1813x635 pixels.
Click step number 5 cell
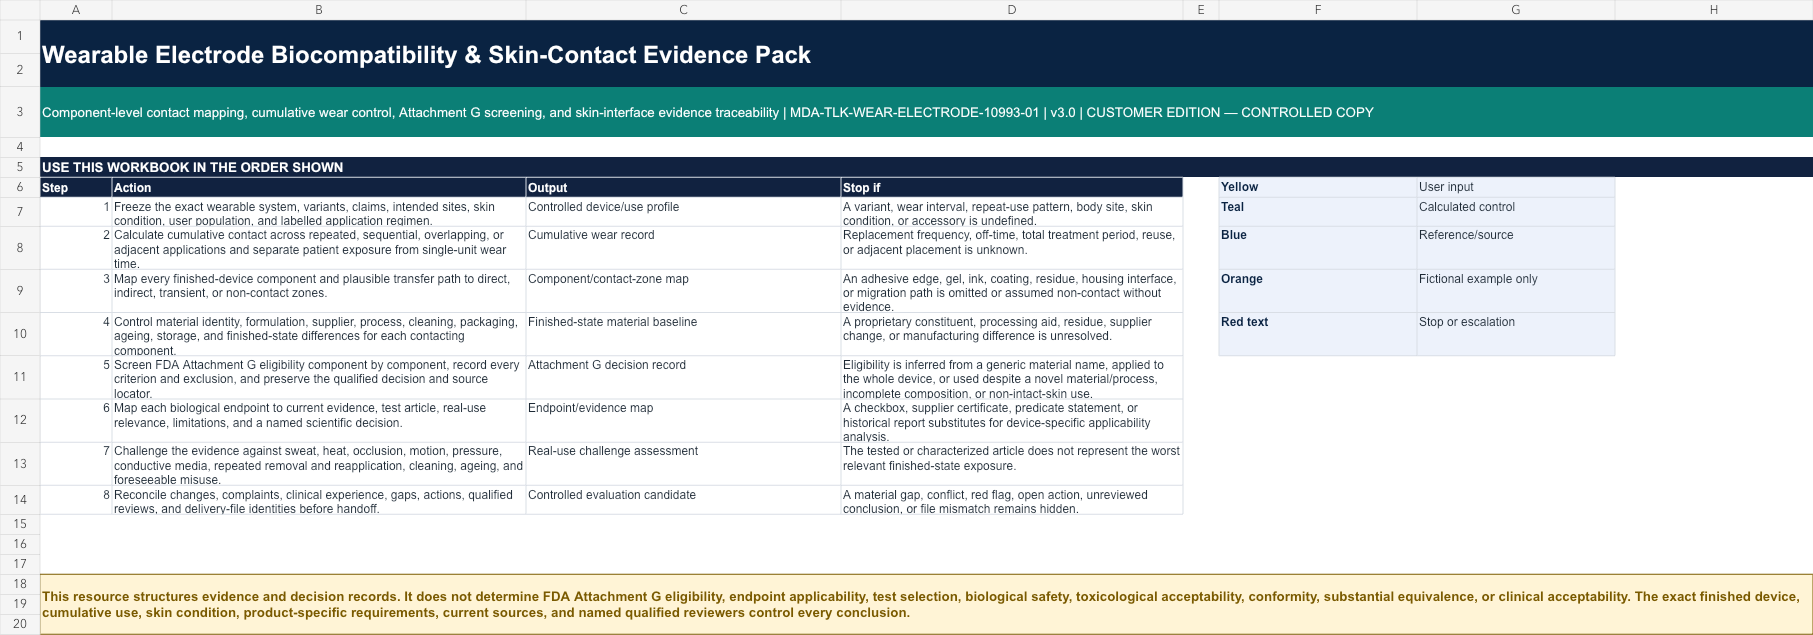pos(76,377)
